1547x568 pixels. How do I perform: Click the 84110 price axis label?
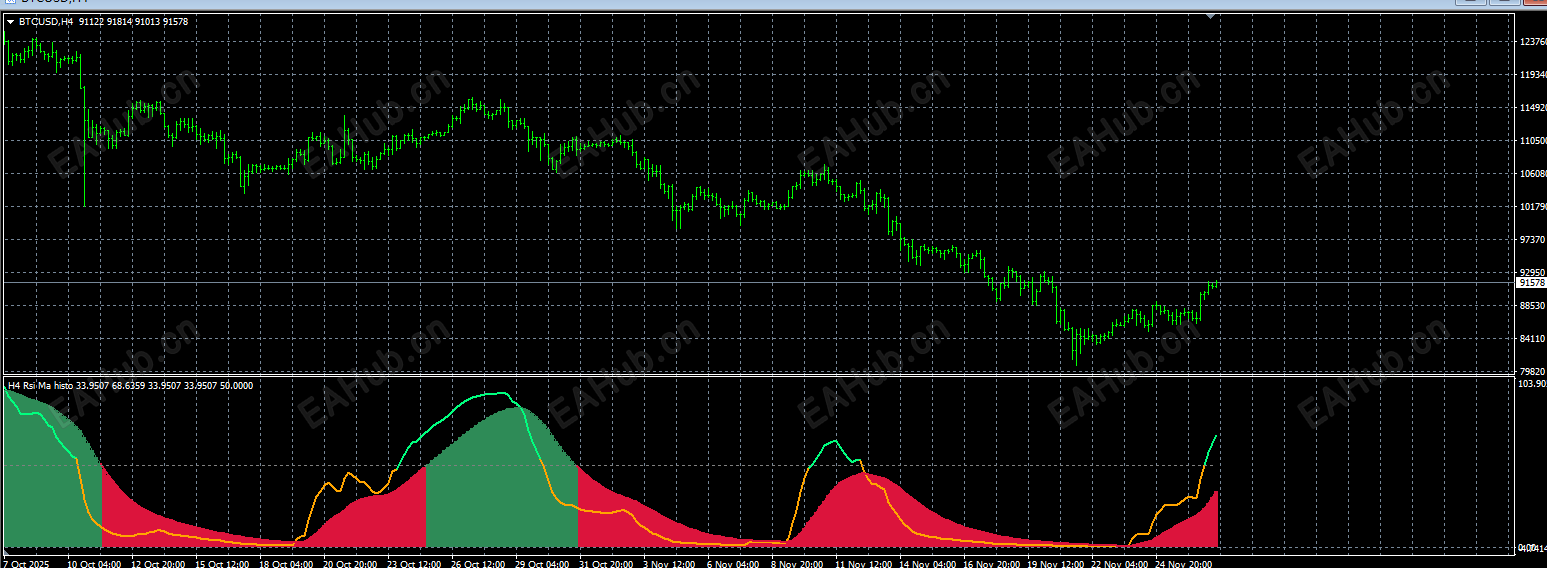[1533, 339]
